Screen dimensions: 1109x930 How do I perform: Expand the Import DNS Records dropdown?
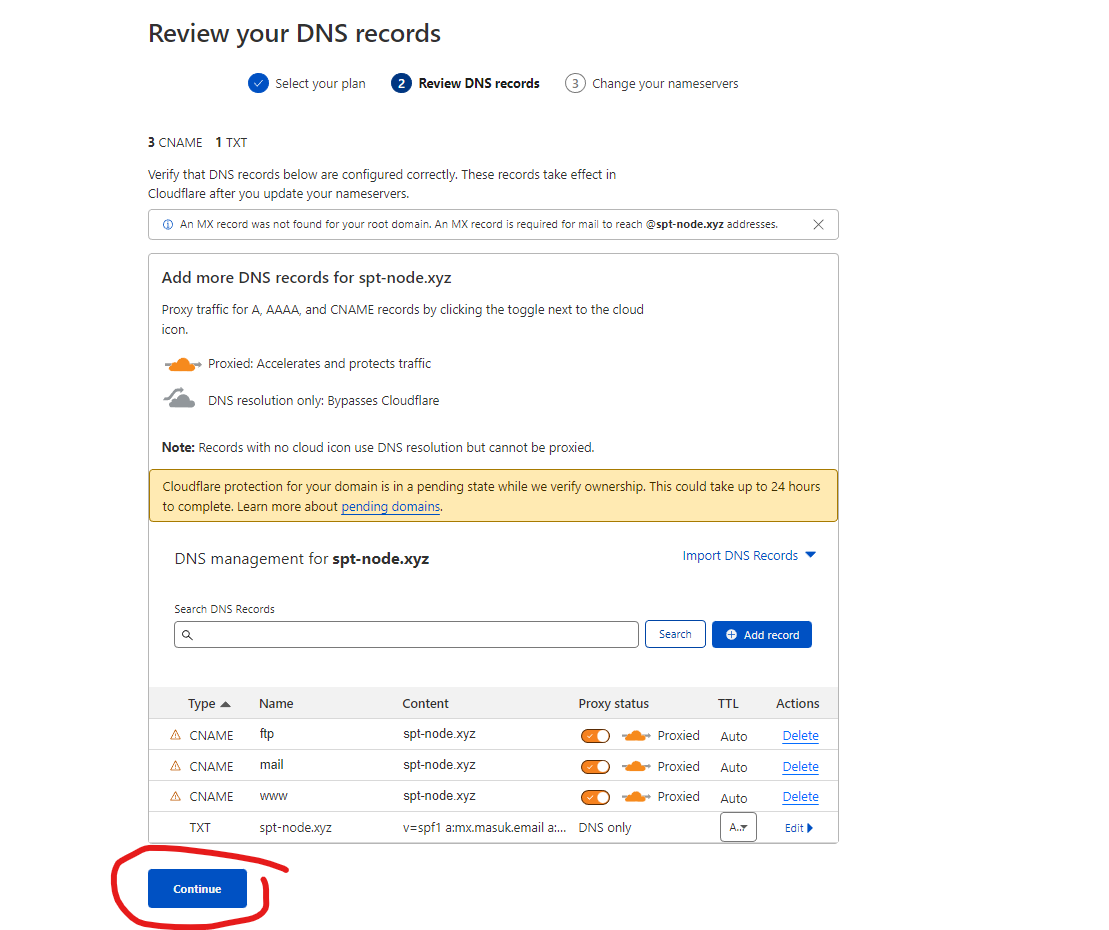click(749, 555)
